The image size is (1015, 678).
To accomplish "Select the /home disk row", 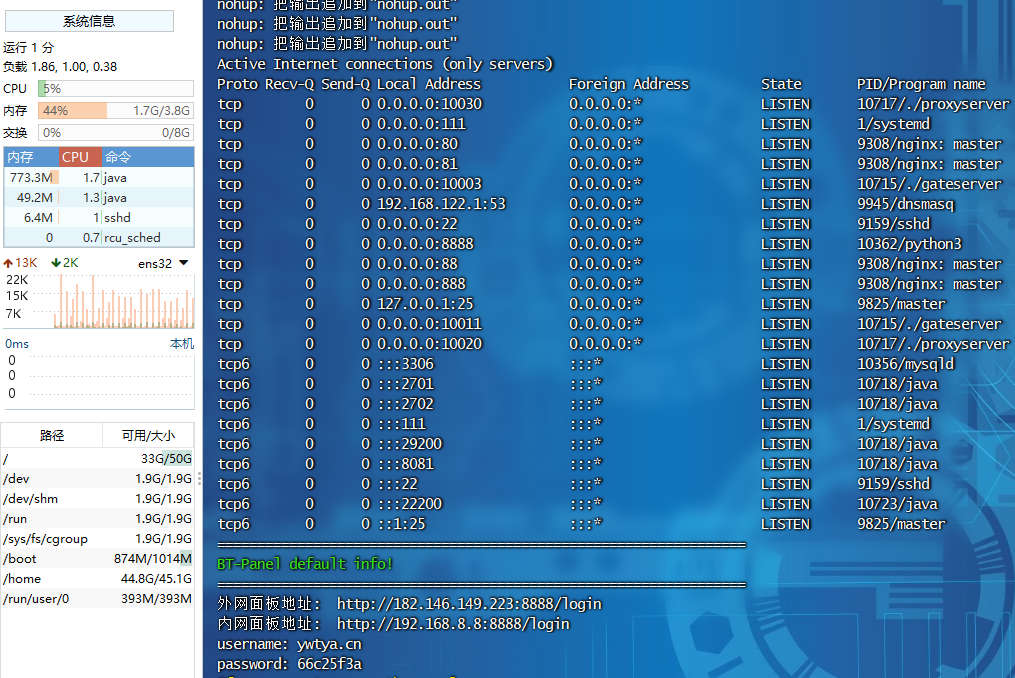I will (x=98, y=579).
